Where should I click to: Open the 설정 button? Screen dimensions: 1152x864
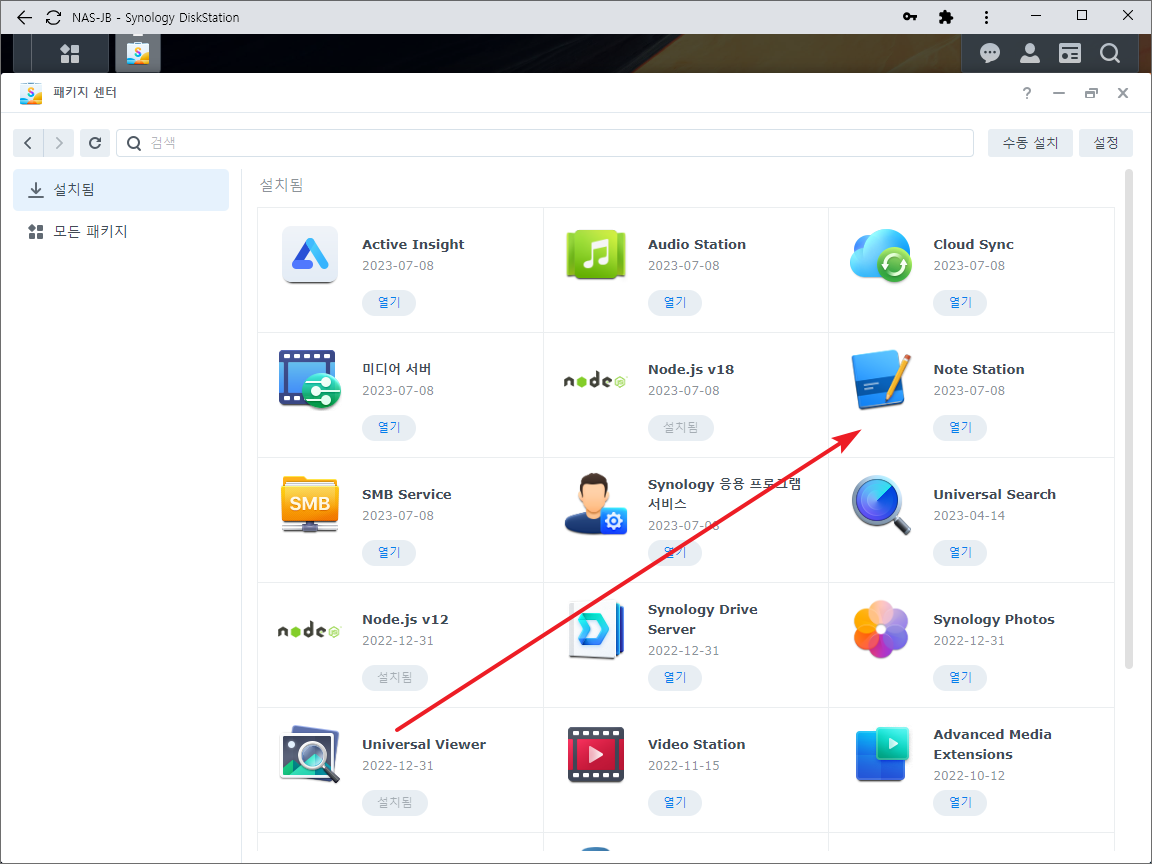[x=1106, y=143]
